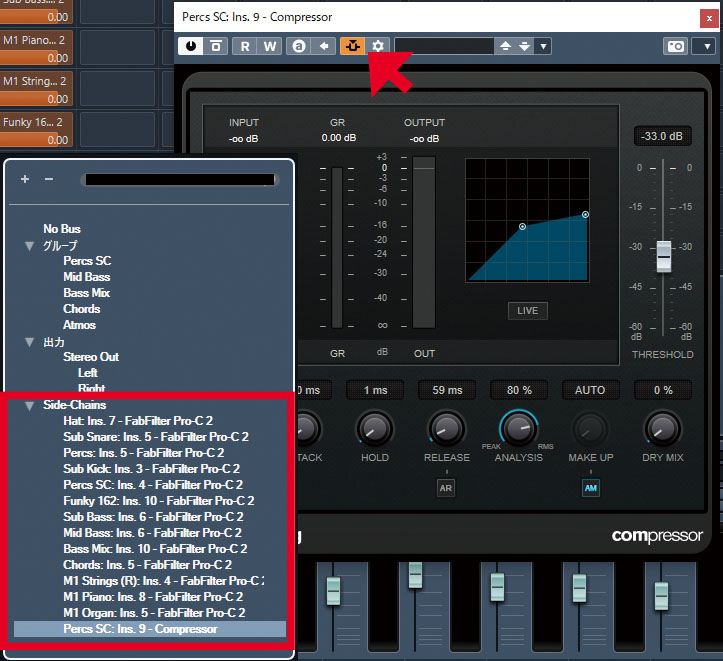
Task: Select Left channel under Stereo Out
Action: point(88,373)
